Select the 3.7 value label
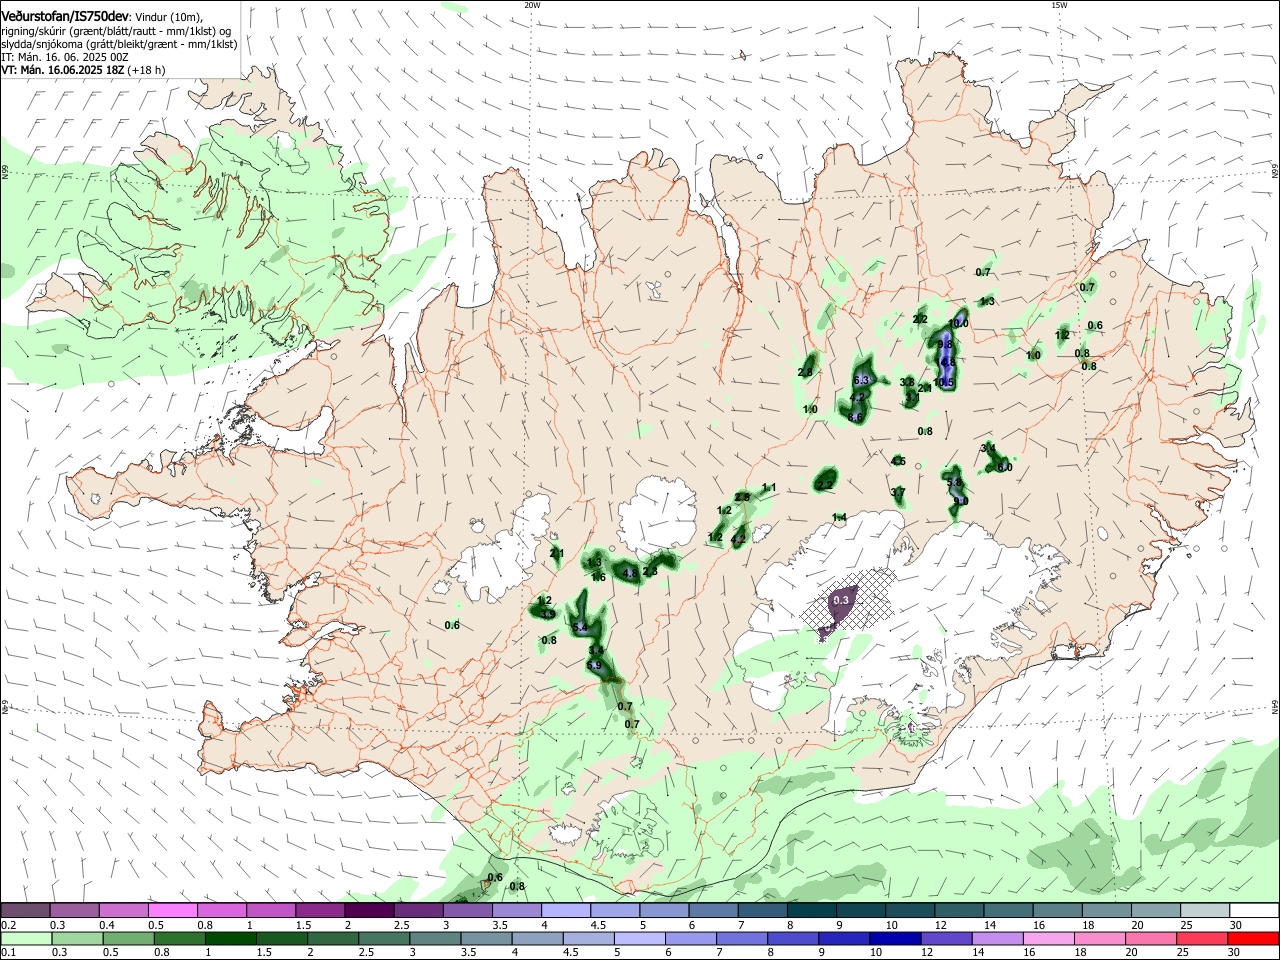 click(x=898, y=492)
